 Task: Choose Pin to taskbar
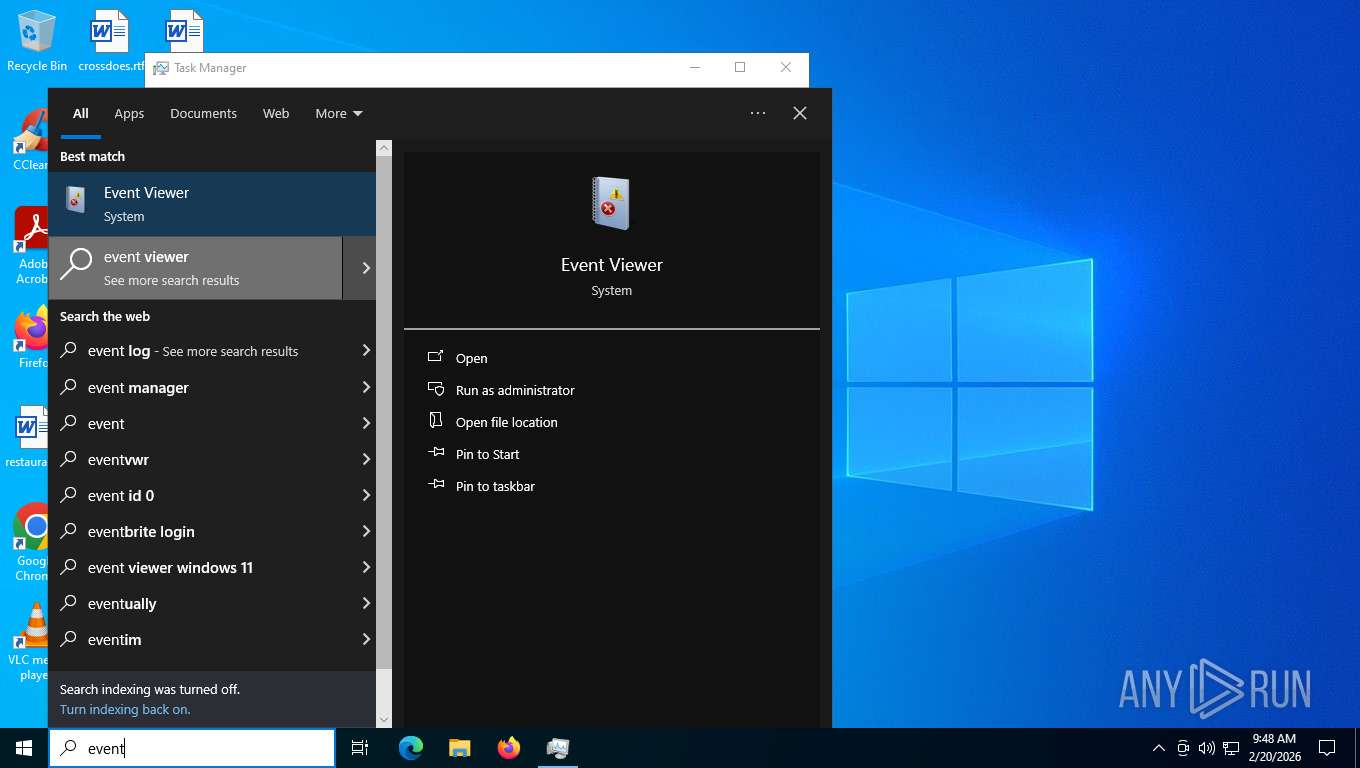click(495, 486)
